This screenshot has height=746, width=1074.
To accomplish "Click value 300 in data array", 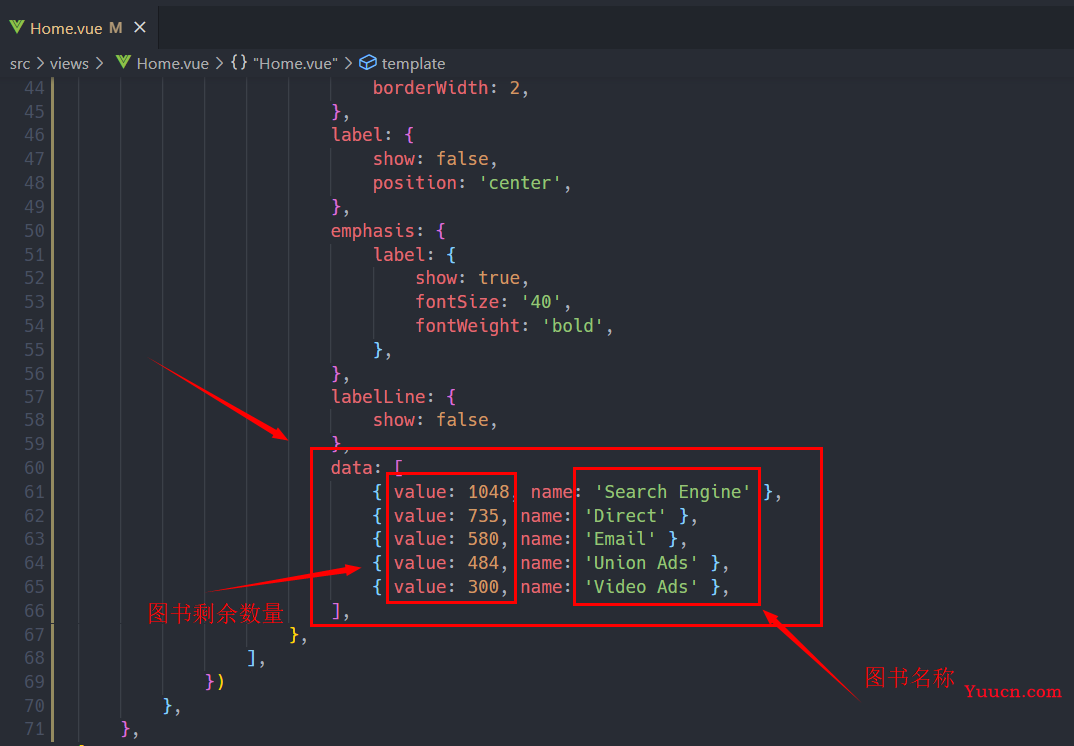I will [x=483, y=587].
